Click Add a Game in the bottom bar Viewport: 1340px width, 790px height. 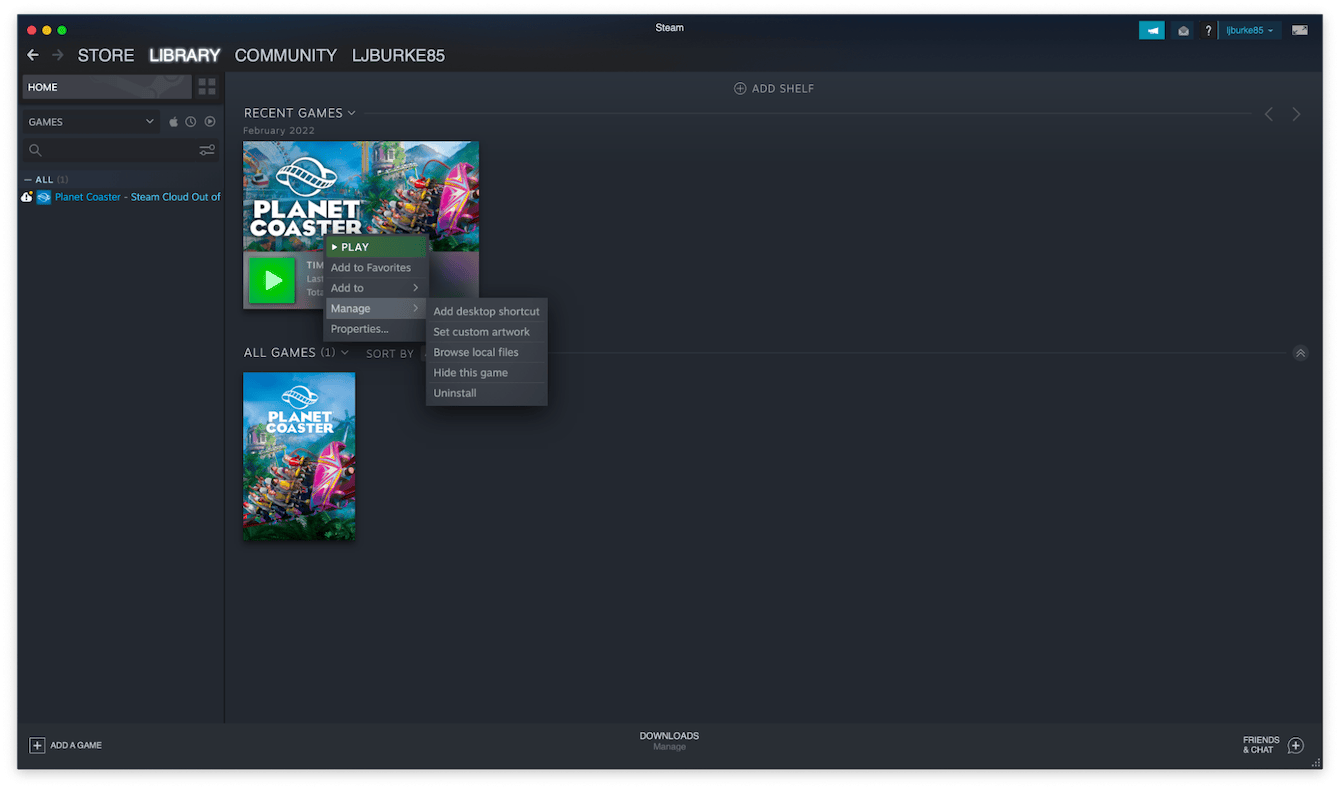(x=65, y=745)
